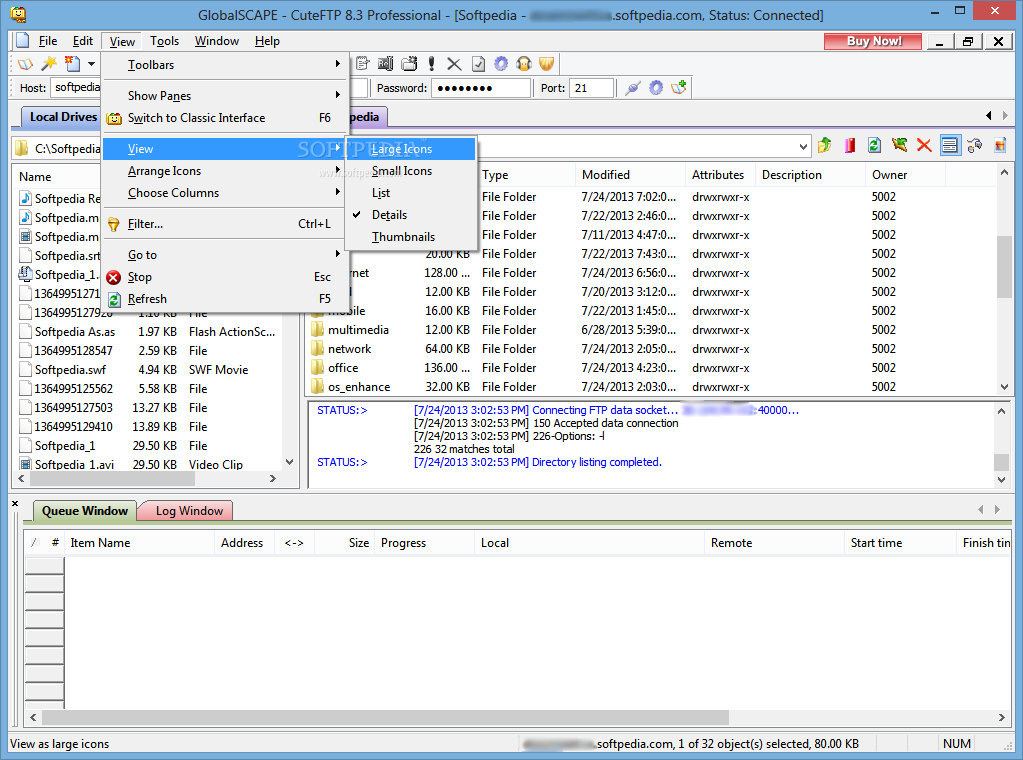
Task: Sort queue by Progress column header
Action: pos(424,543)
